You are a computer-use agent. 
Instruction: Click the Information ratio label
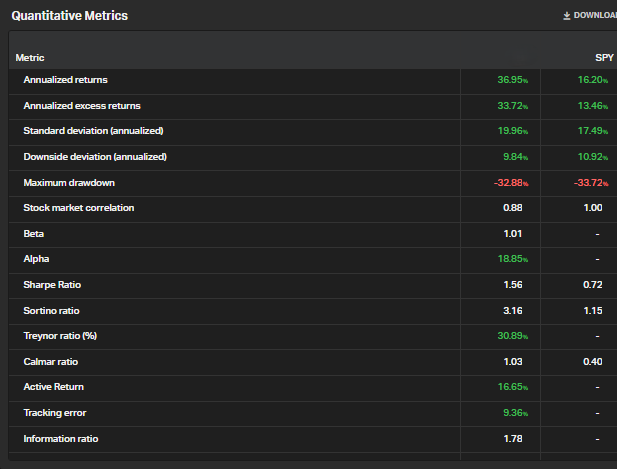[x=61, y=439]
